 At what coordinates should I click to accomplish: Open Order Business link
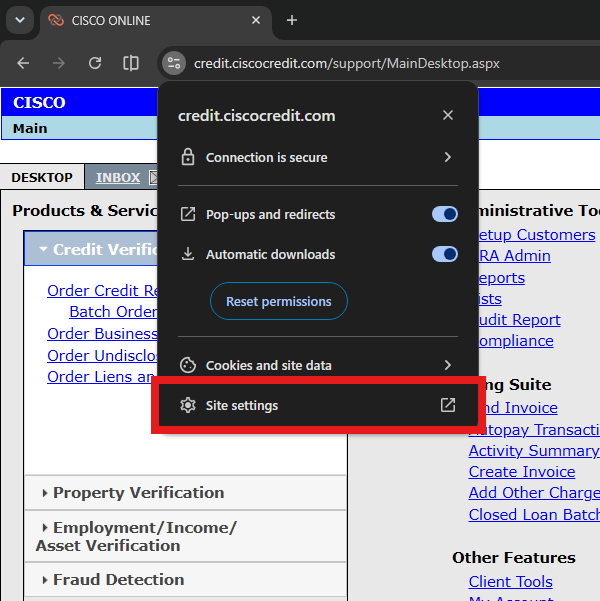102,333
